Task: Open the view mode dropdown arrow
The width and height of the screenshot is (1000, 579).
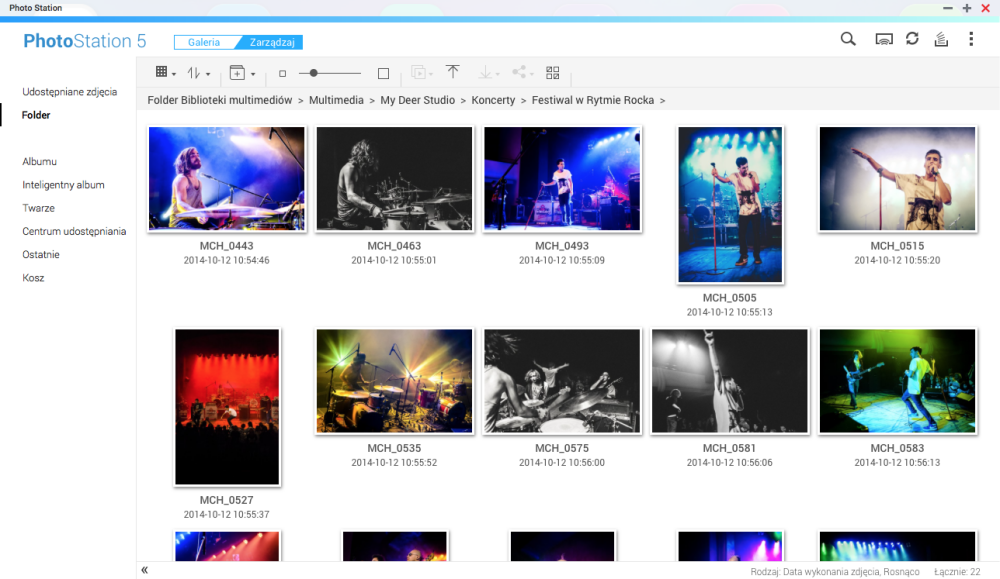Action: 173,75
